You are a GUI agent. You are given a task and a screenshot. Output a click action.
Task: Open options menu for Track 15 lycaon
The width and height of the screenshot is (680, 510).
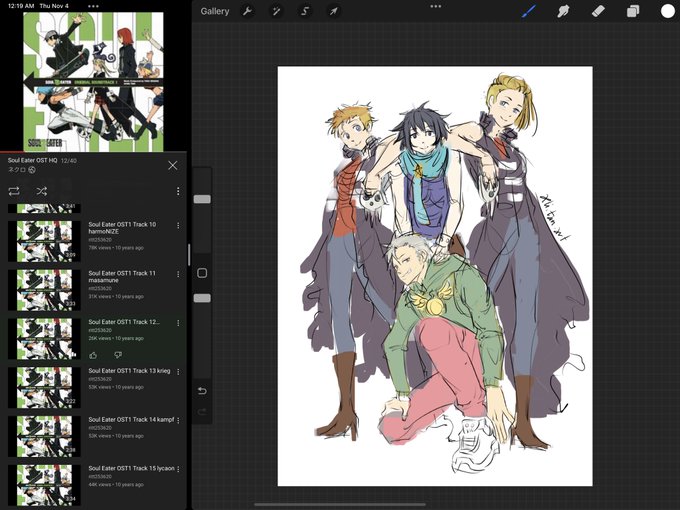[178, 469]
